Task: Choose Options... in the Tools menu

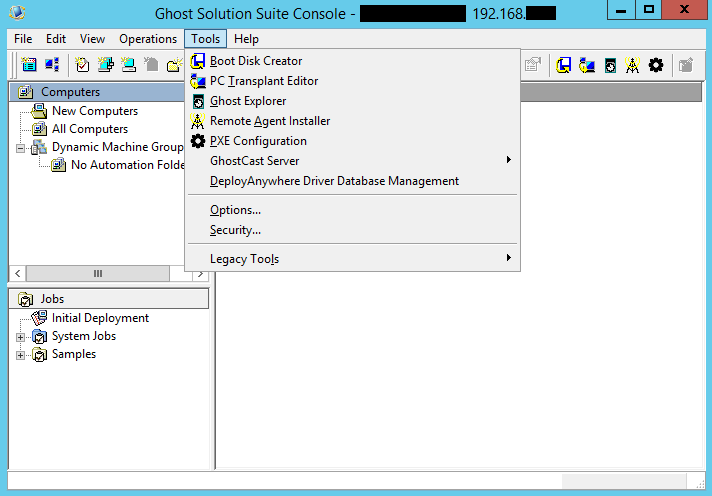Action: click(353, 210)
